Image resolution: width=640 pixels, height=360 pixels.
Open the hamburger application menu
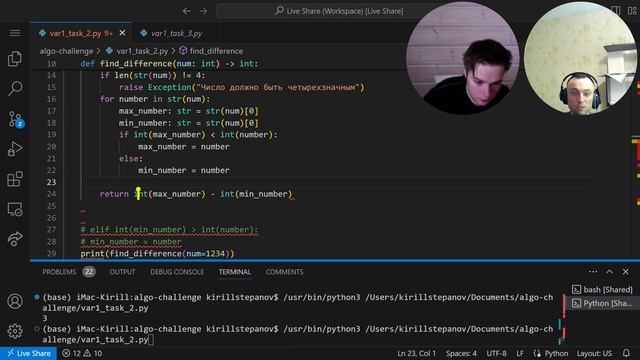[15, 33]
